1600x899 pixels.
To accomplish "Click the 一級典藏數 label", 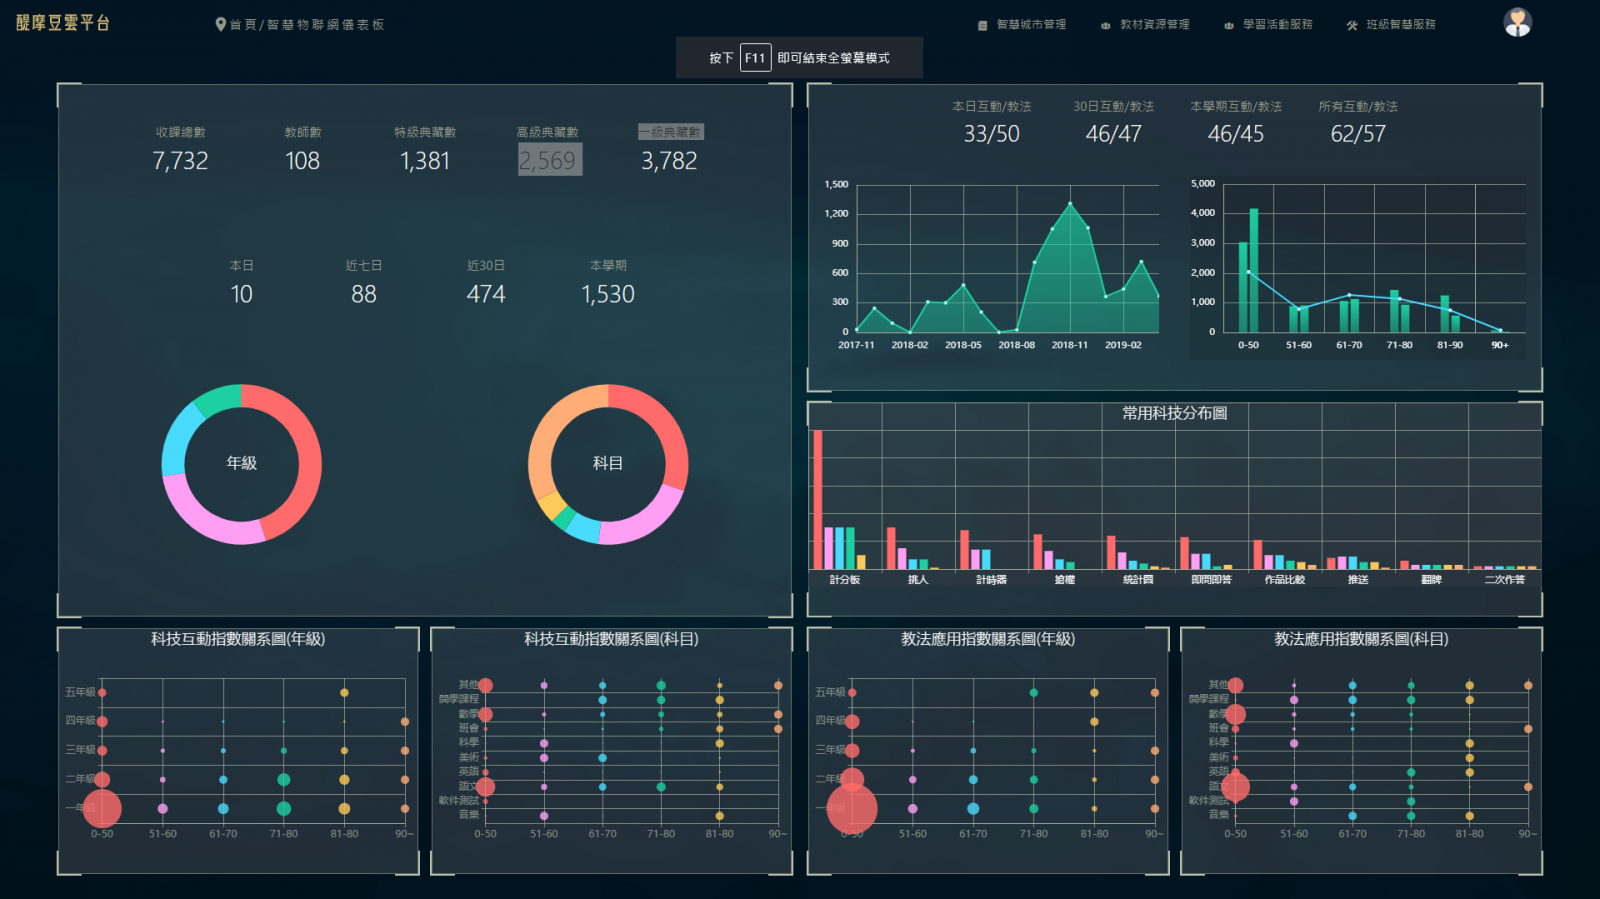I will [670, 132].
